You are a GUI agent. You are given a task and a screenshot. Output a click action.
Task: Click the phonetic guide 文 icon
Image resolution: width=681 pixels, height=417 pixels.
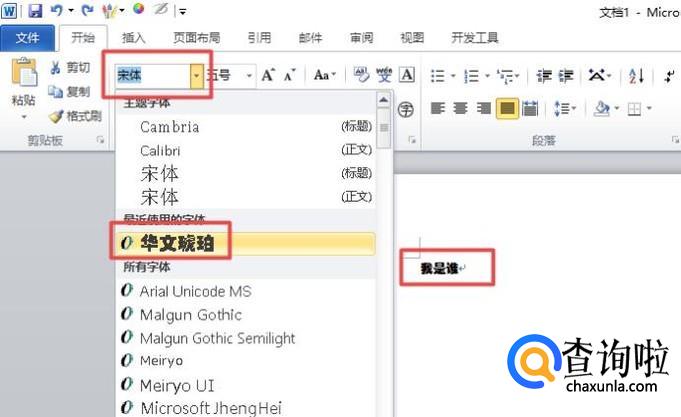(x=384, y=75)
